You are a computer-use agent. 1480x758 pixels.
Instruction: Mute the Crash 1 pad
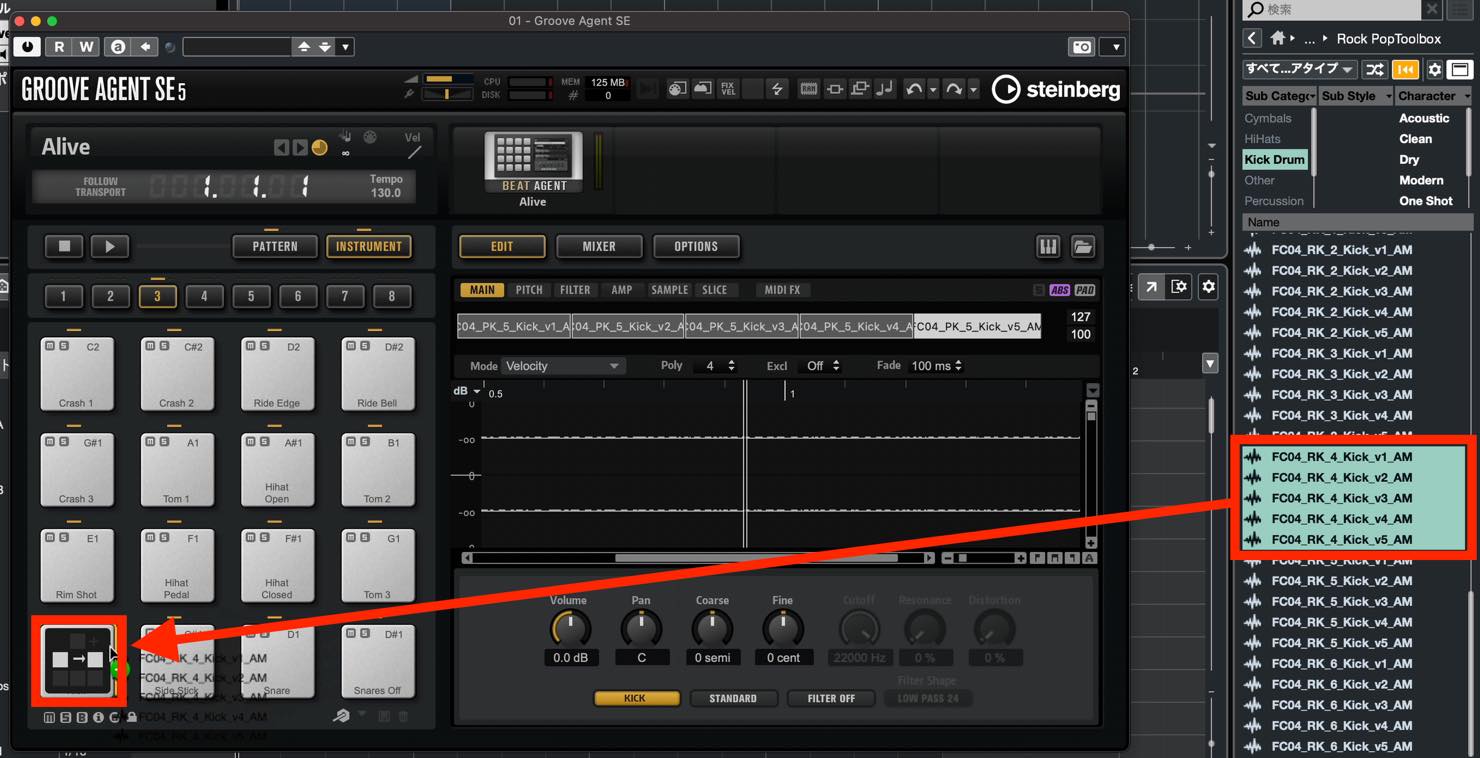(50, 346)
